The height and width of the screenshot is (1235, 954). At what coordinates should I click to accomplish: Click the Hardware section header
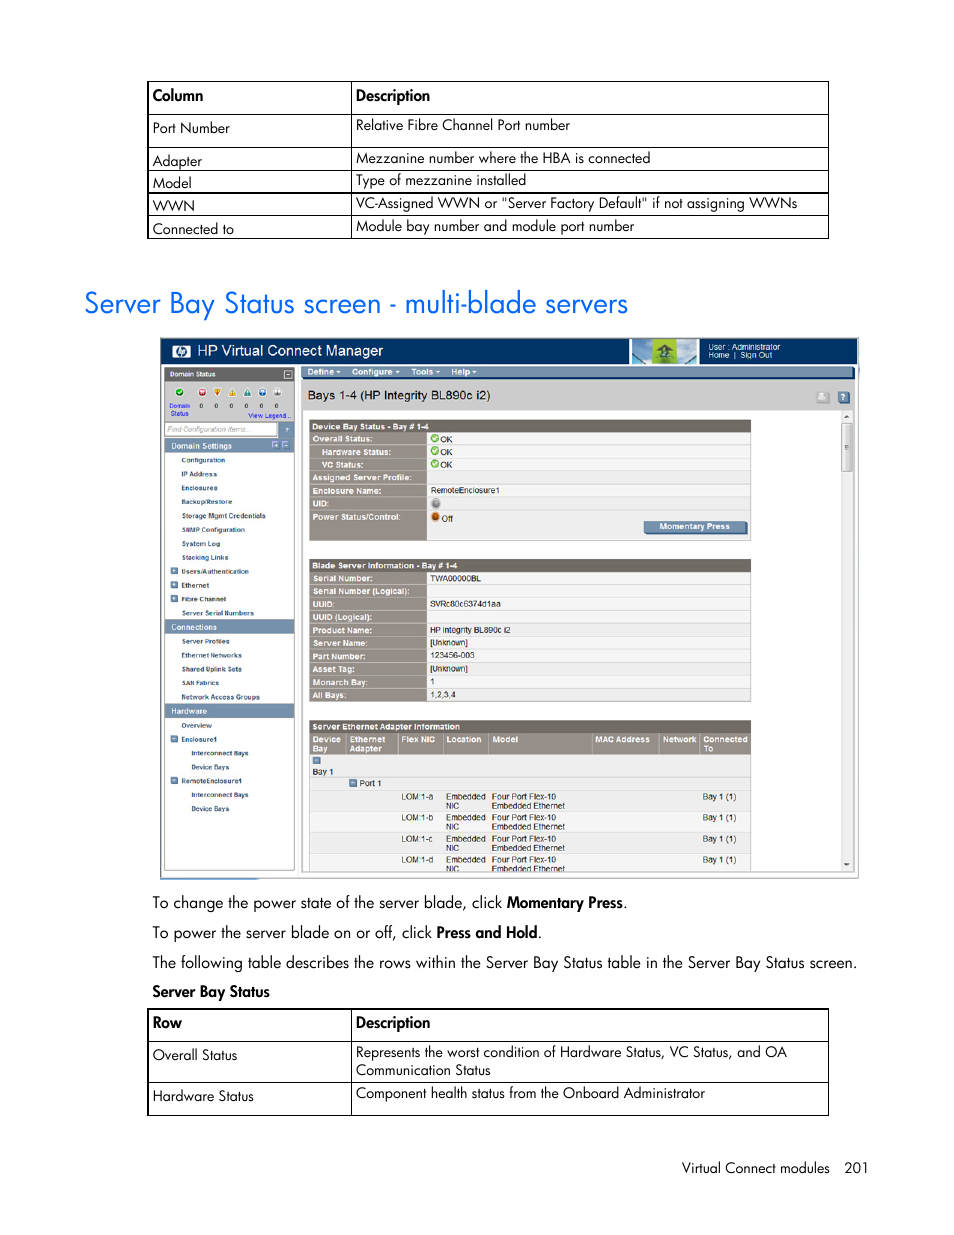tap(229, 711)
